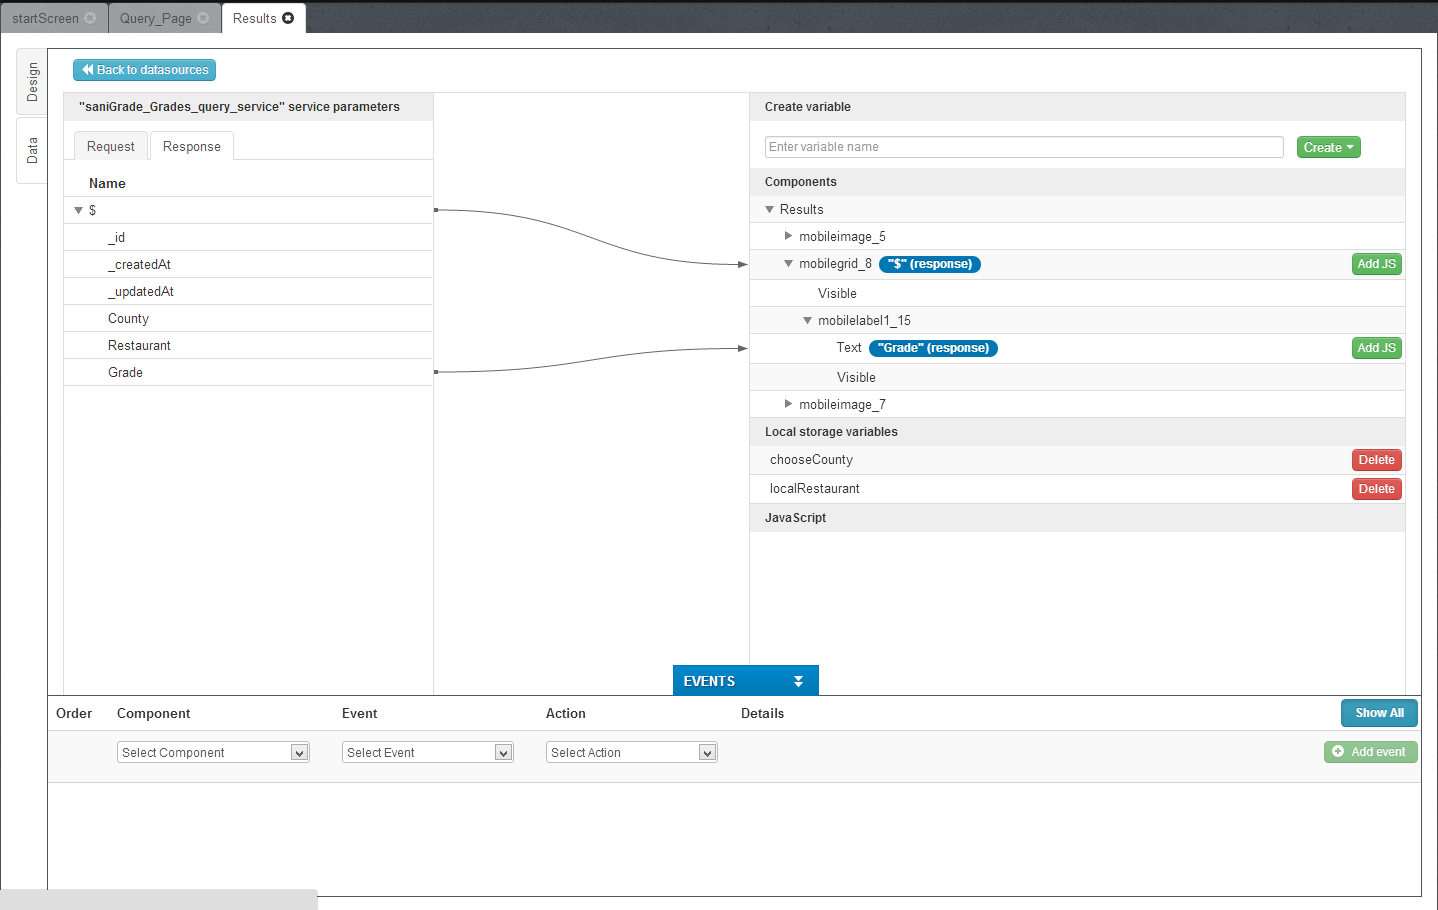Close the Query_Page tab using its x icon
The height and width of the screenshot is (910, 1438).
click(x=203, y=18)
